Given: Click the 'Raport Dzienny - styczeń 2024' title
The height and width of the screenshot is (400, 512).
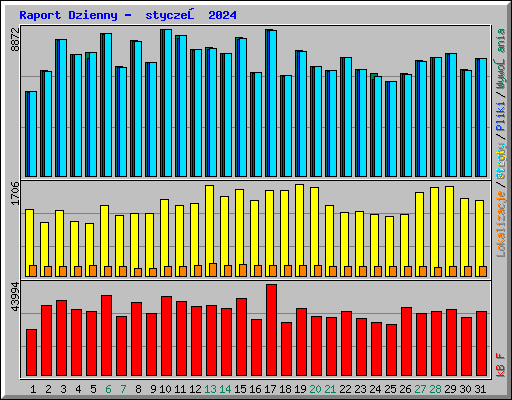Looking at the screenshot, I should 128,15.
